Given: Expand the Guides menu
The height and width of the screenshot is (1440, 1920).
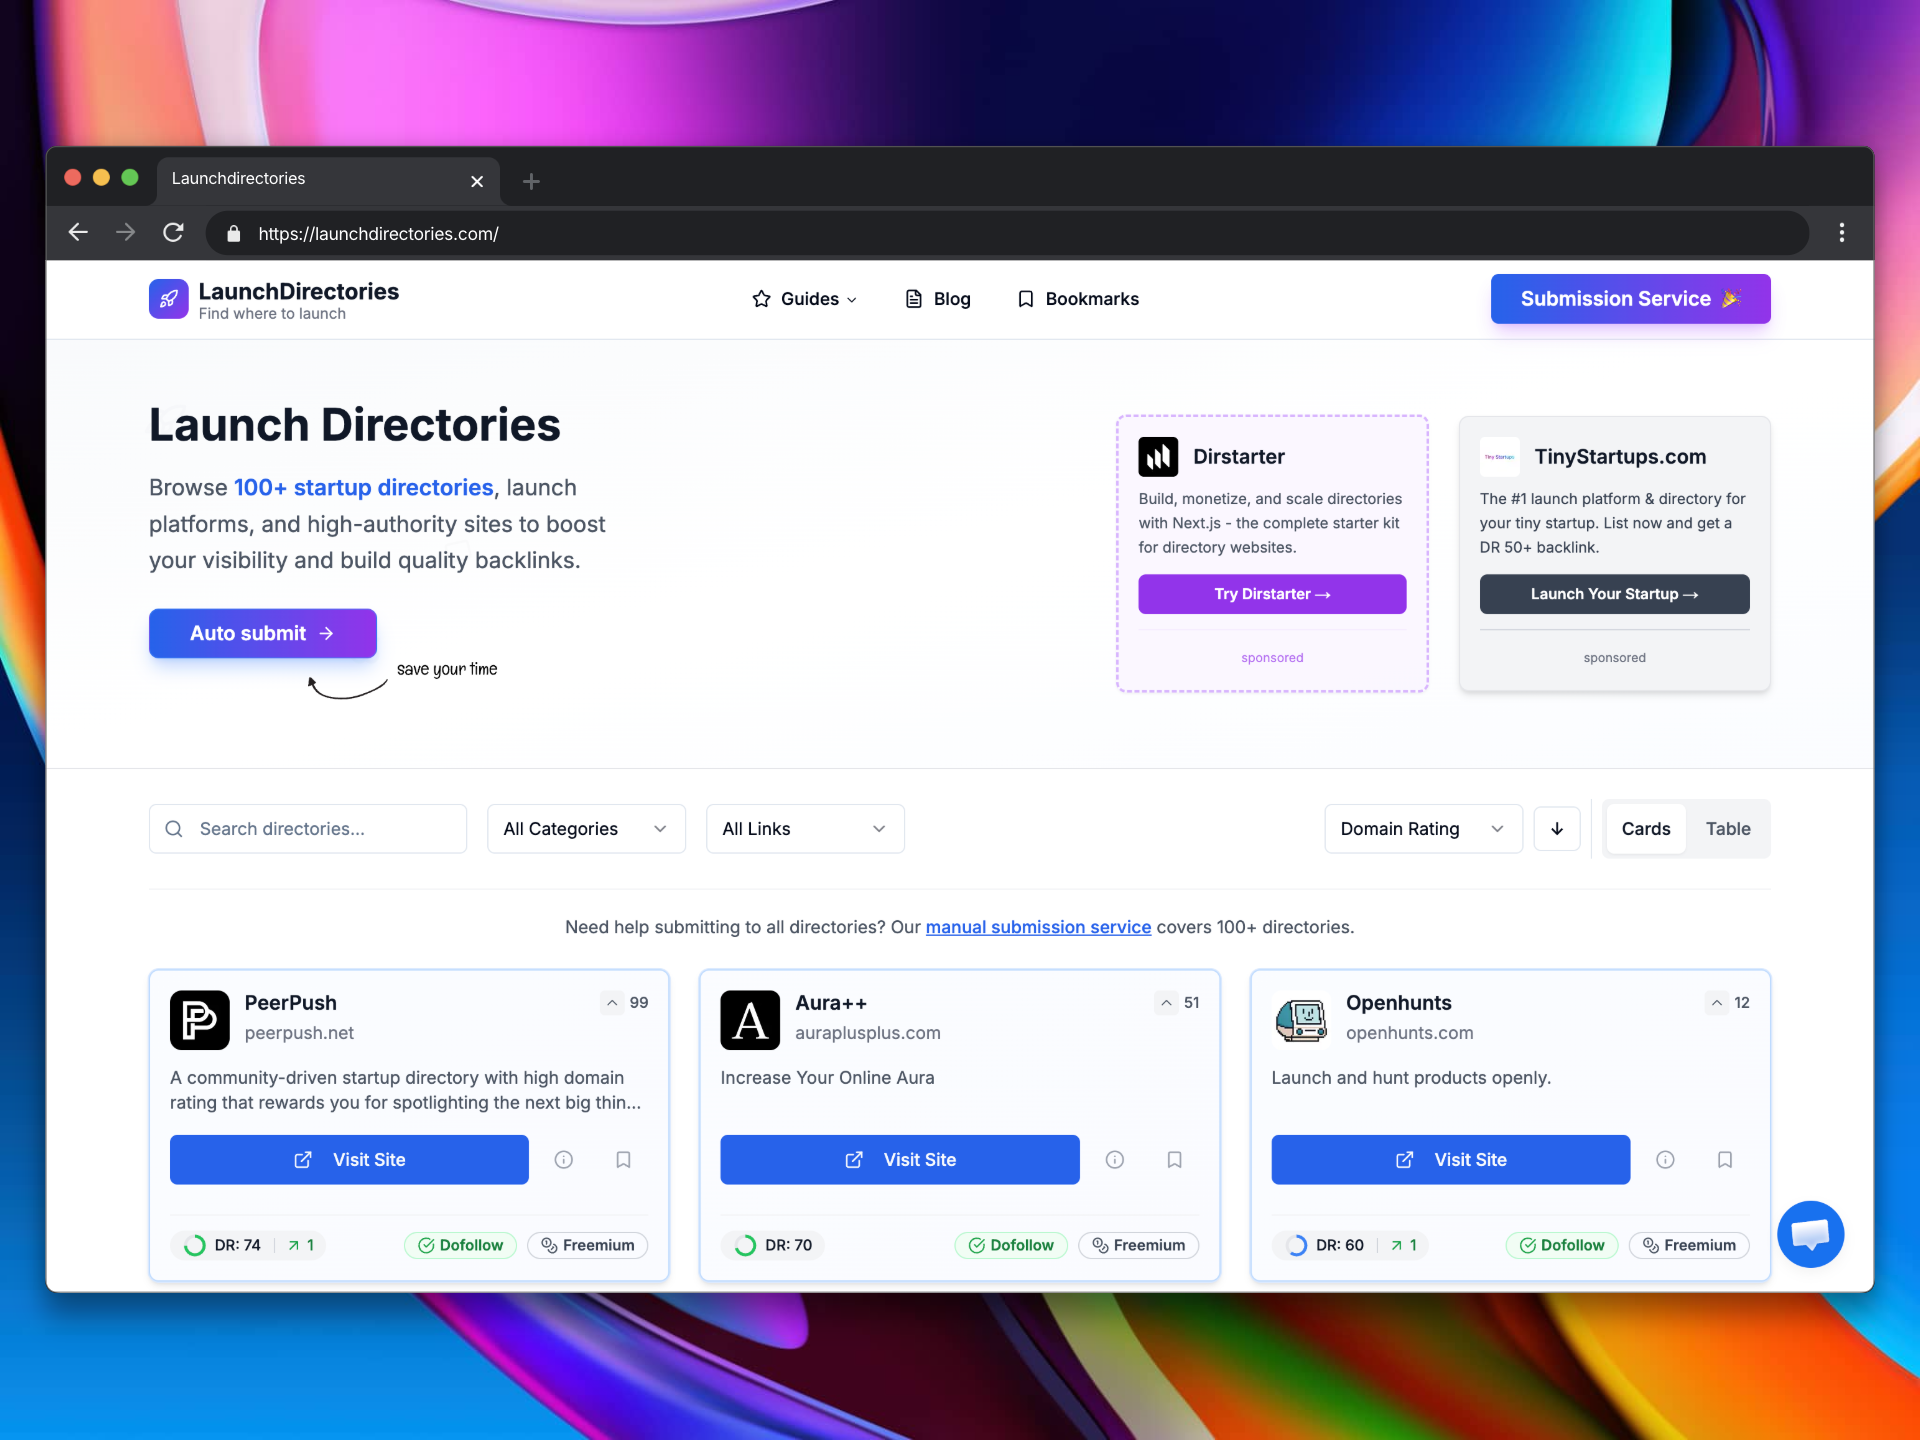Looking at the screenshot, I should coord(805,299).
